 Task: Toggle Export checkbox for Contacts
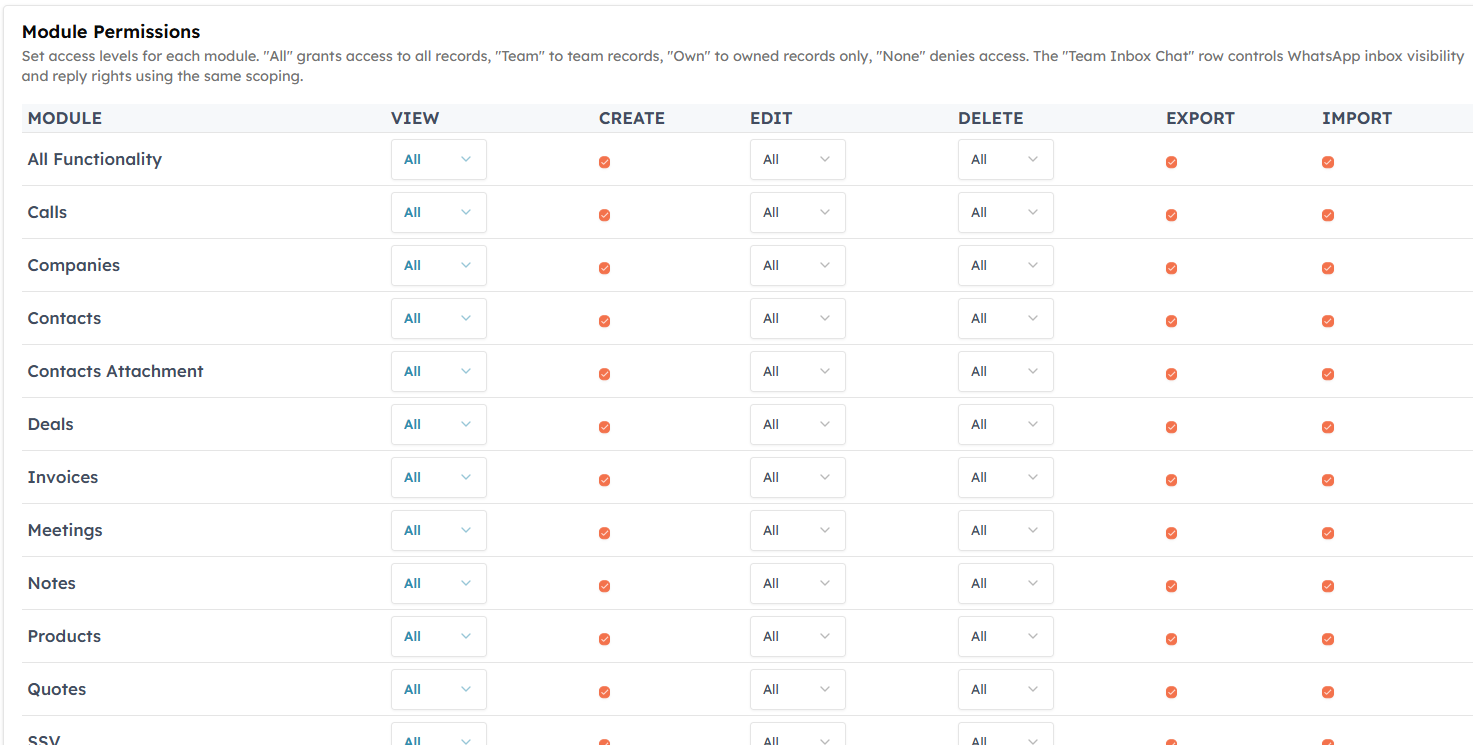point(1171,321)
